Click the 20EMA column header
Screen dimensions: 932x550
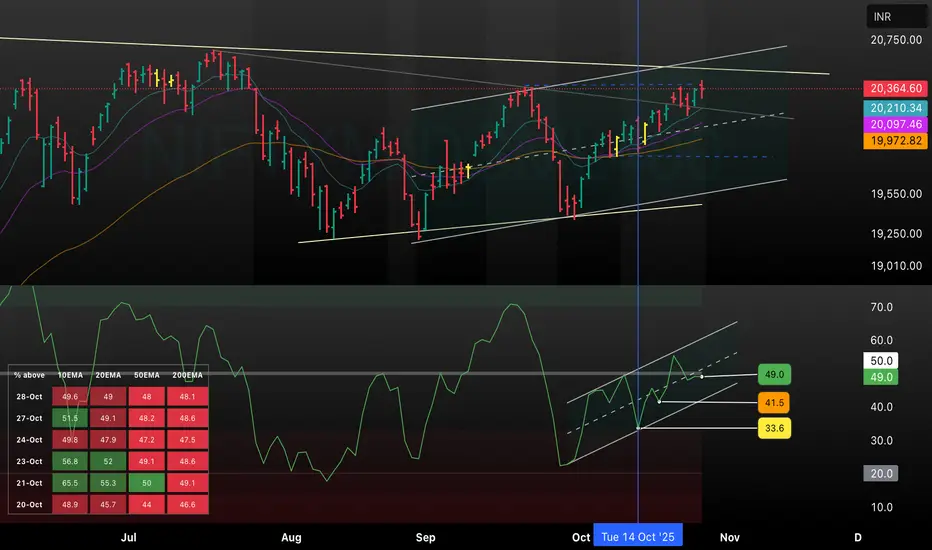(x=108, y=375)
